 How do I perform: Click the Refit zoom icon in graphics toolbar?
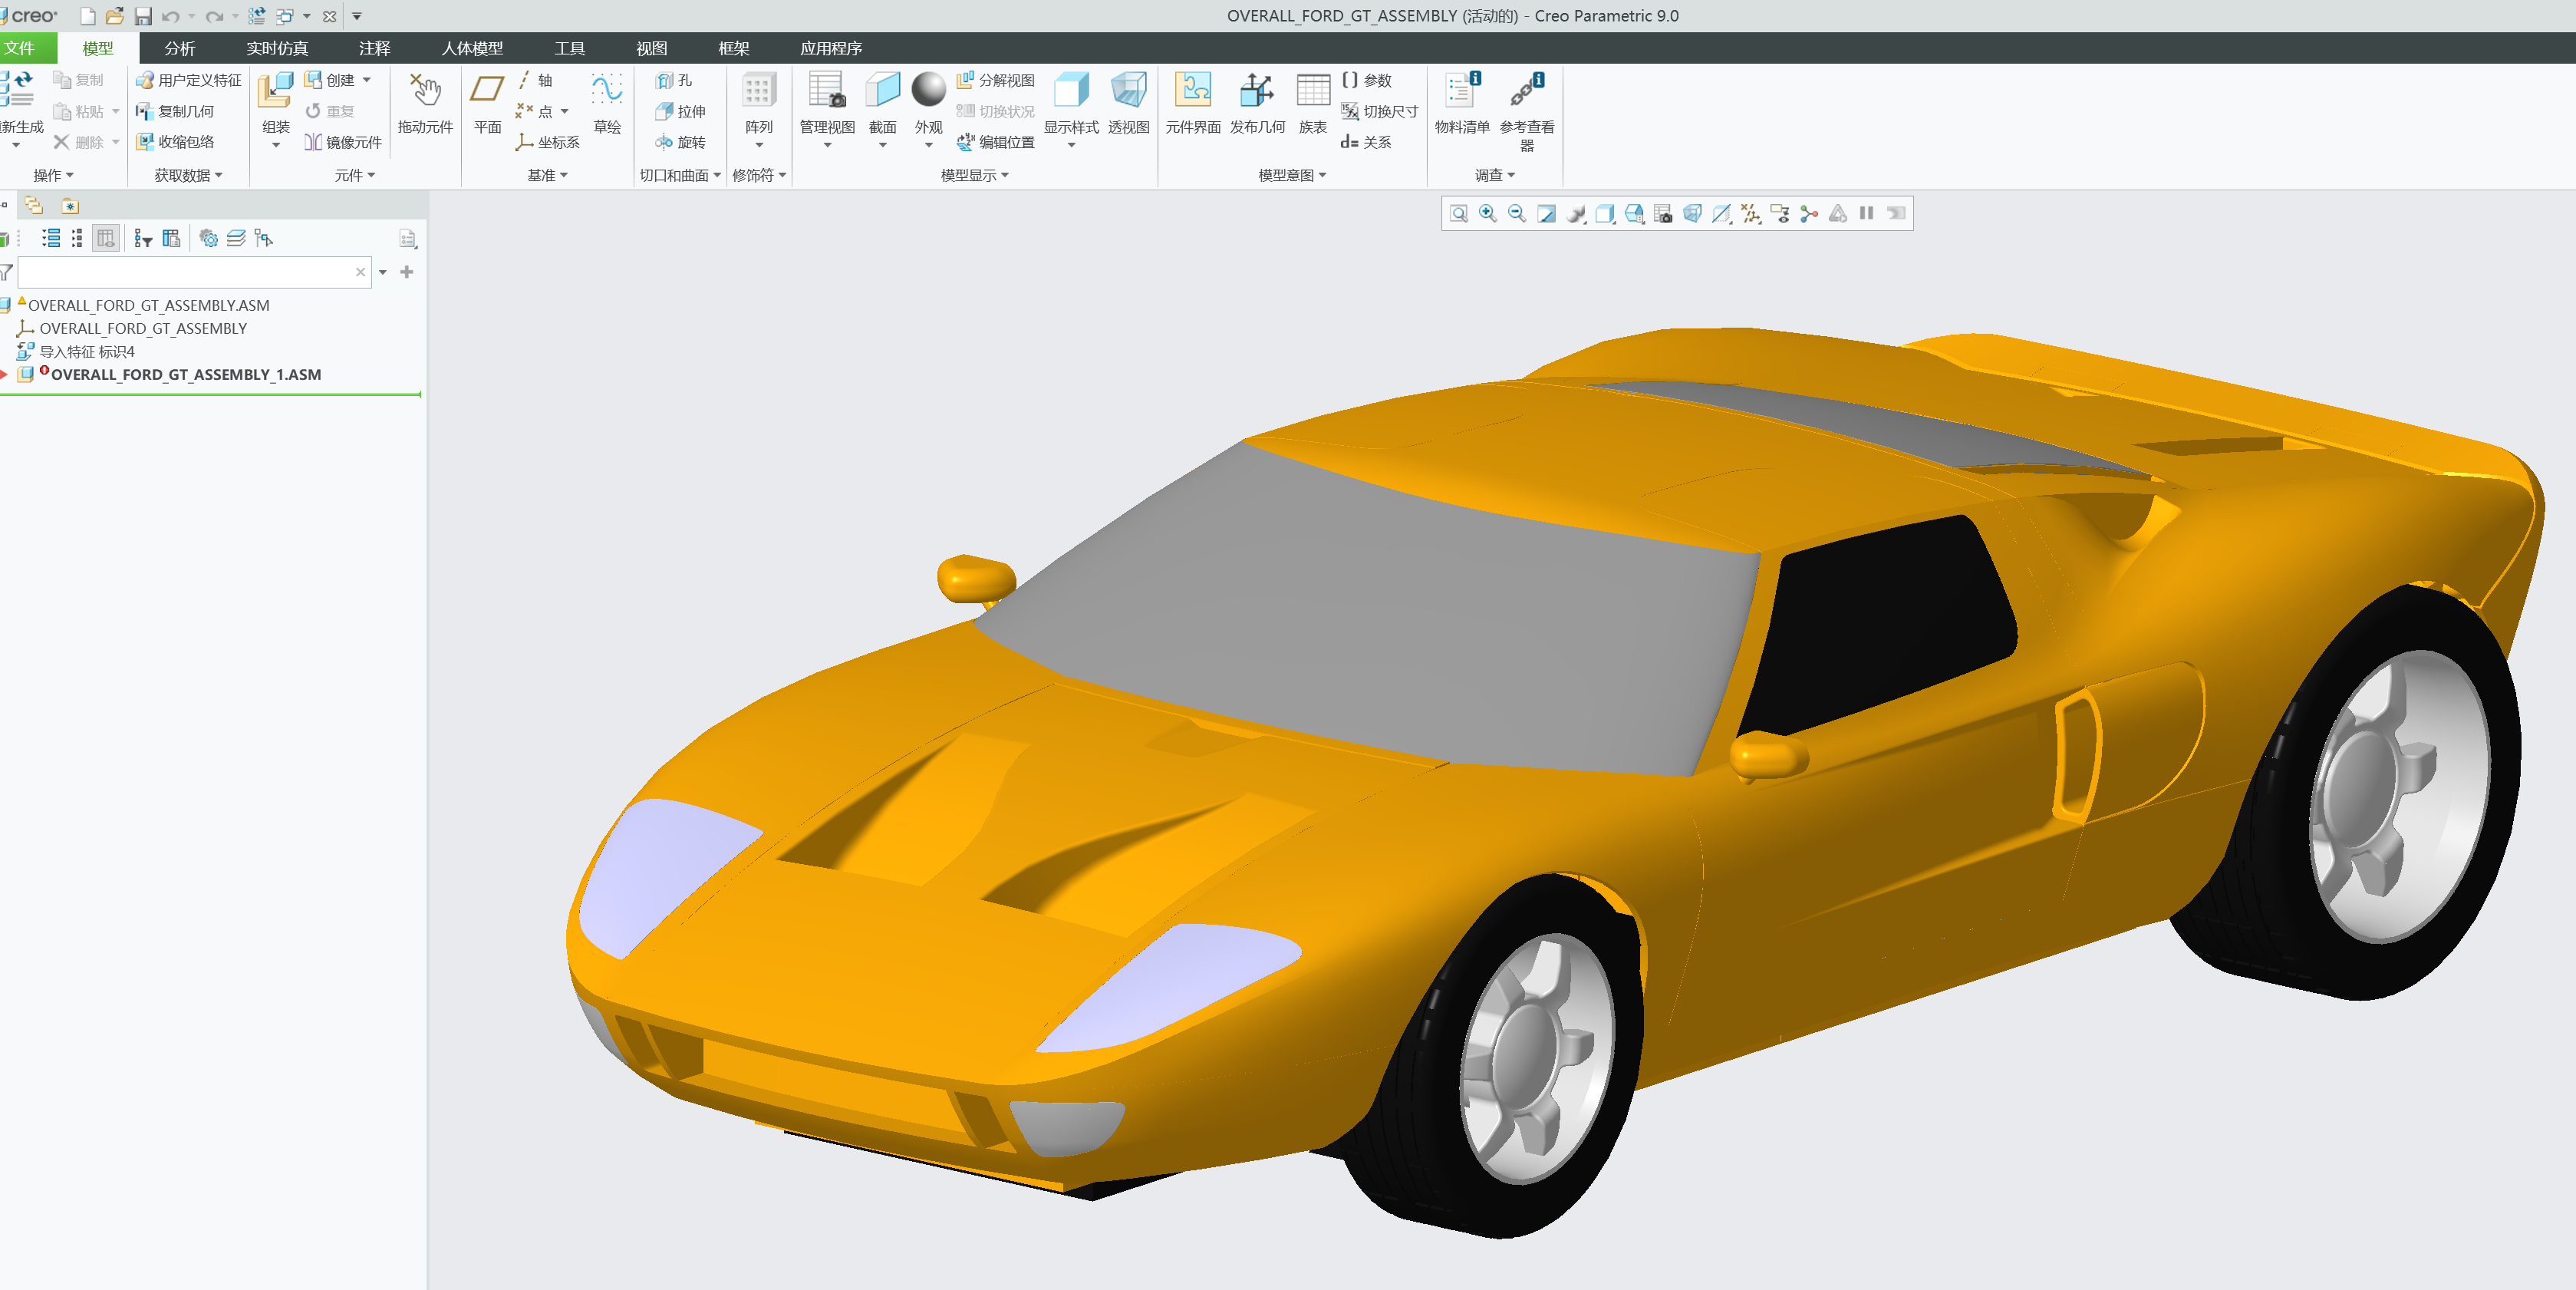1459,213
